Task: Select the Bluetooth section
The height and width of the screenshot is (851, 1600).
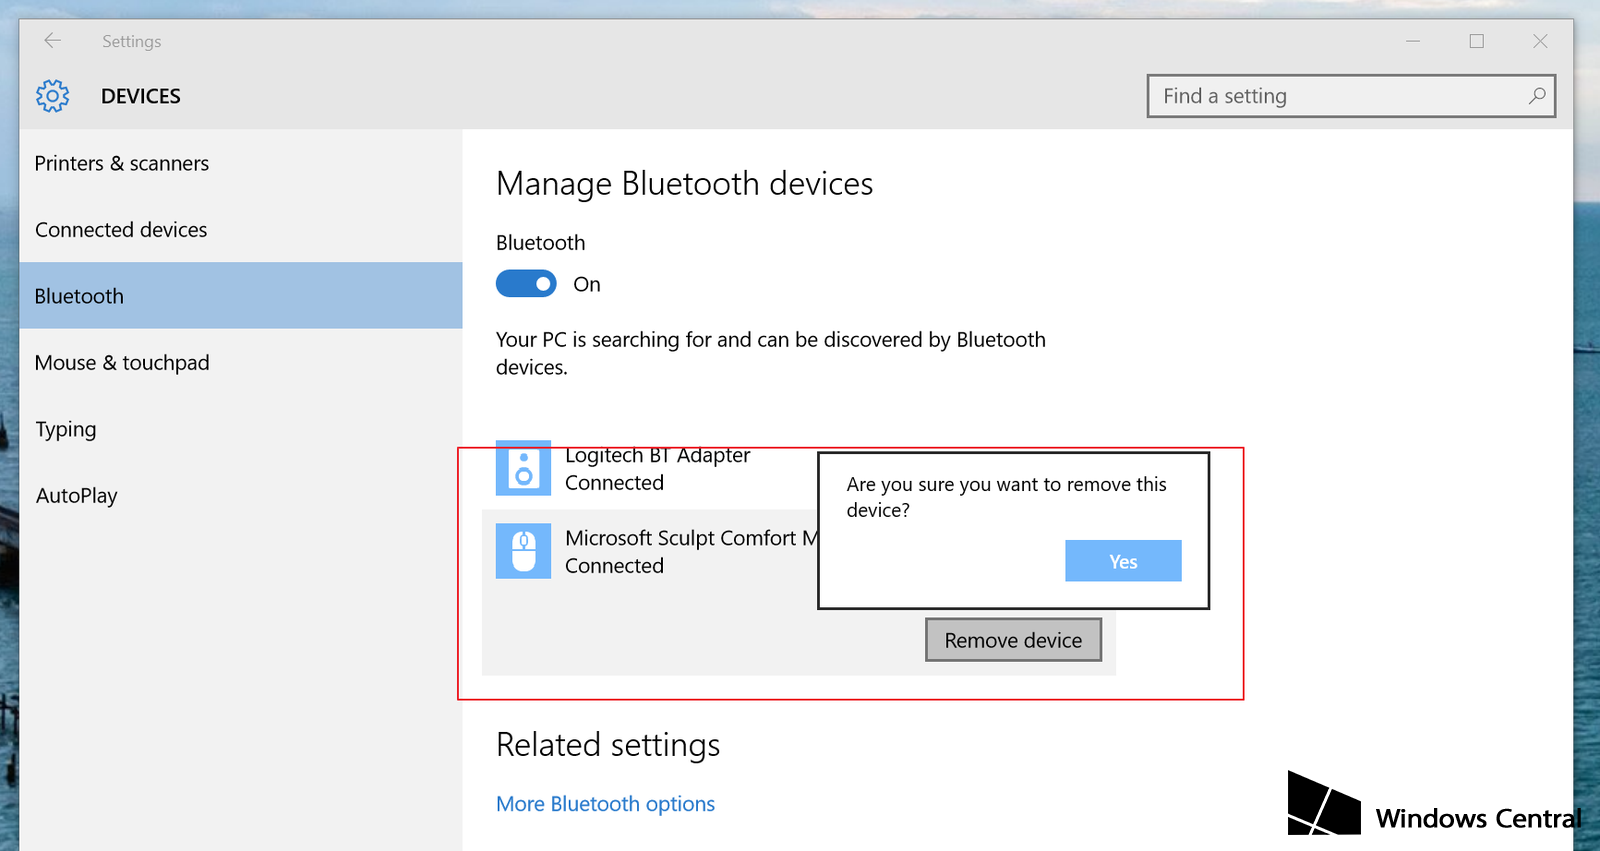Action: pos(241,296)
